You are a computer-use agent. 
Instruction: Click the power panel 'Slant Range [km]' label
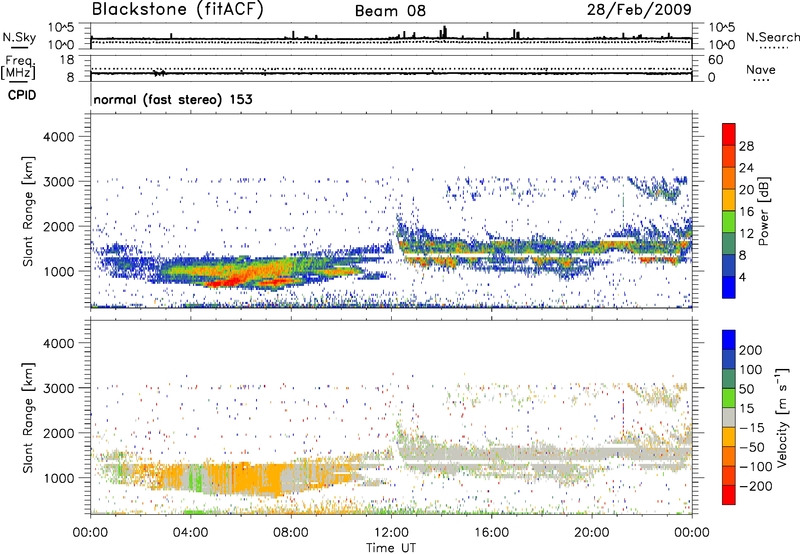(x=28, y=211)
